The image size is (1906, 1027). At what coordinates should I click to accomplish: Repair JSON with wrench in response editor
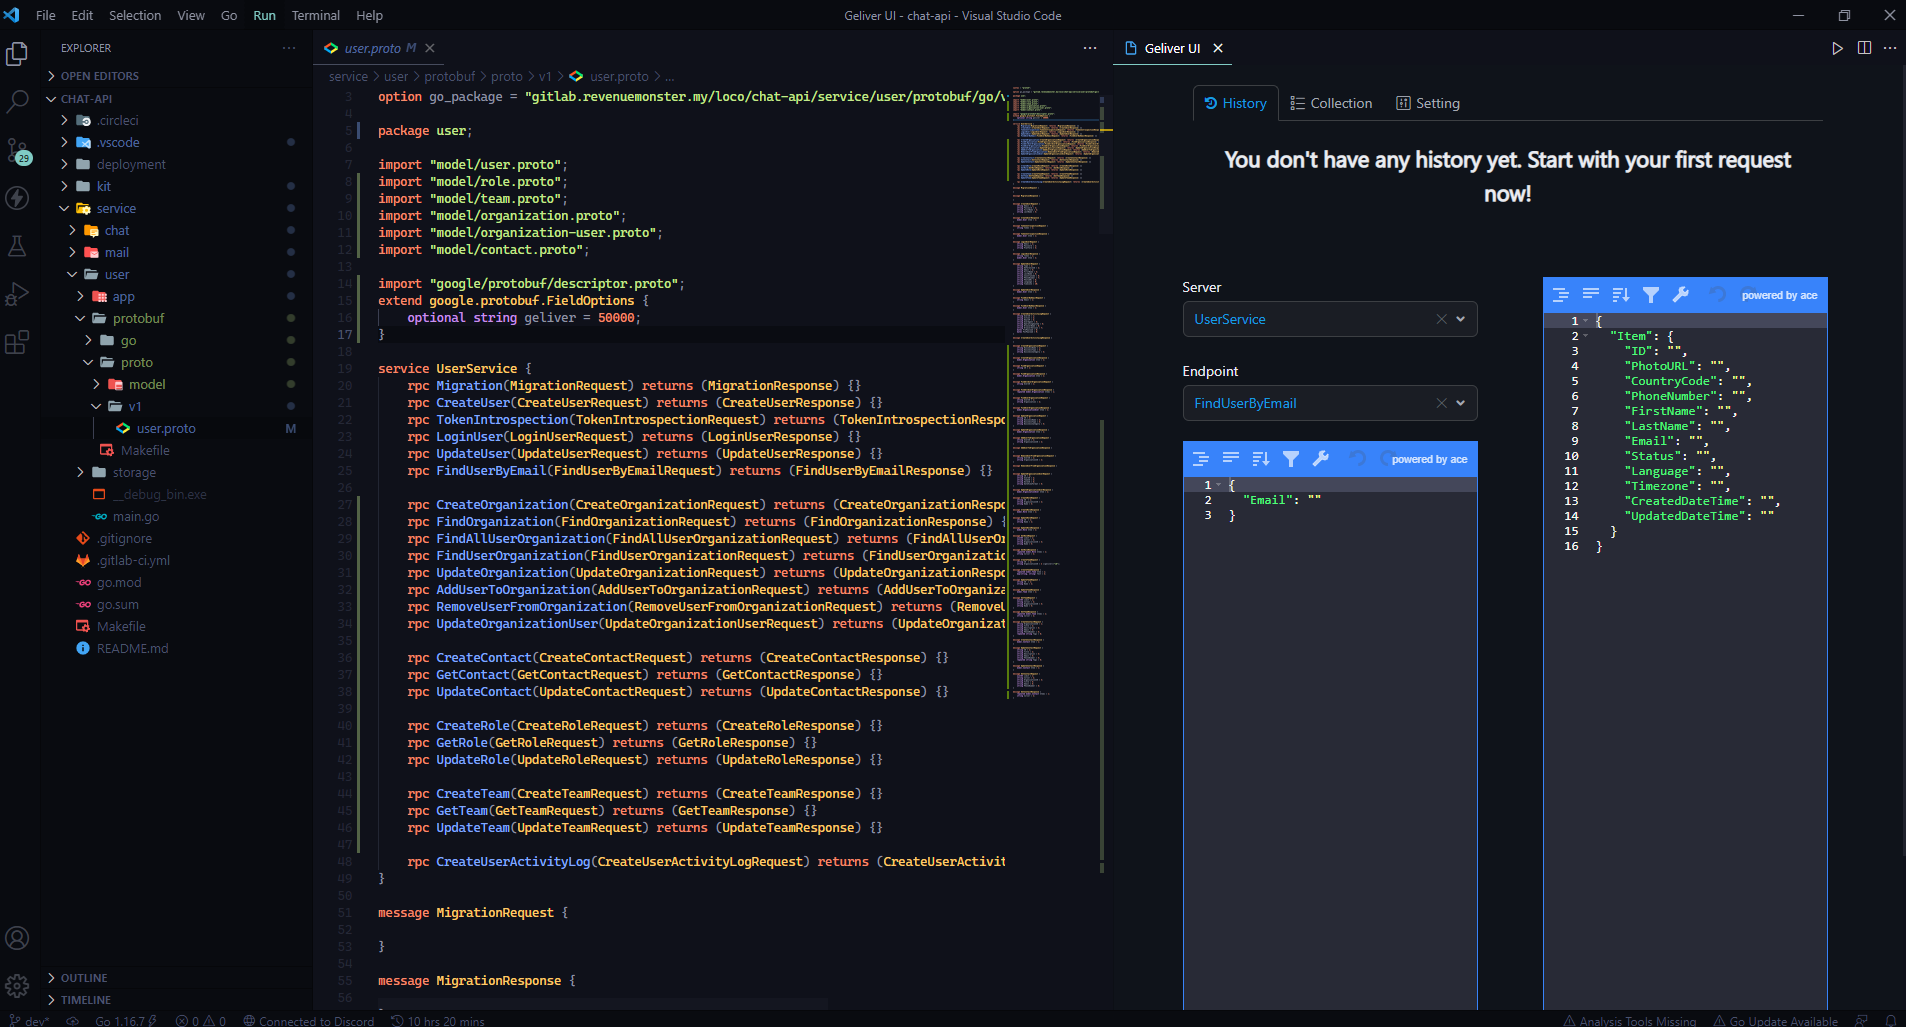1681,295
